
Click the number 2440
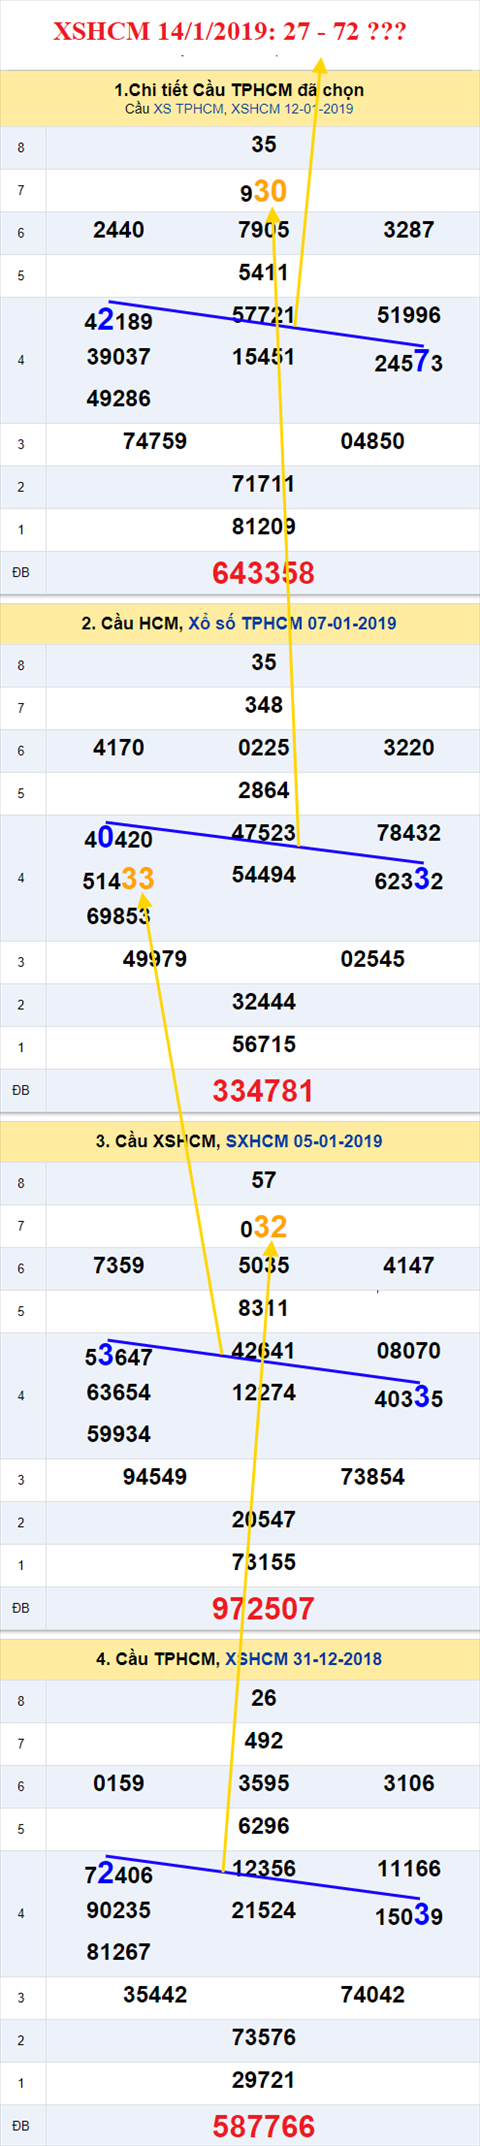(x=119, y=230)
